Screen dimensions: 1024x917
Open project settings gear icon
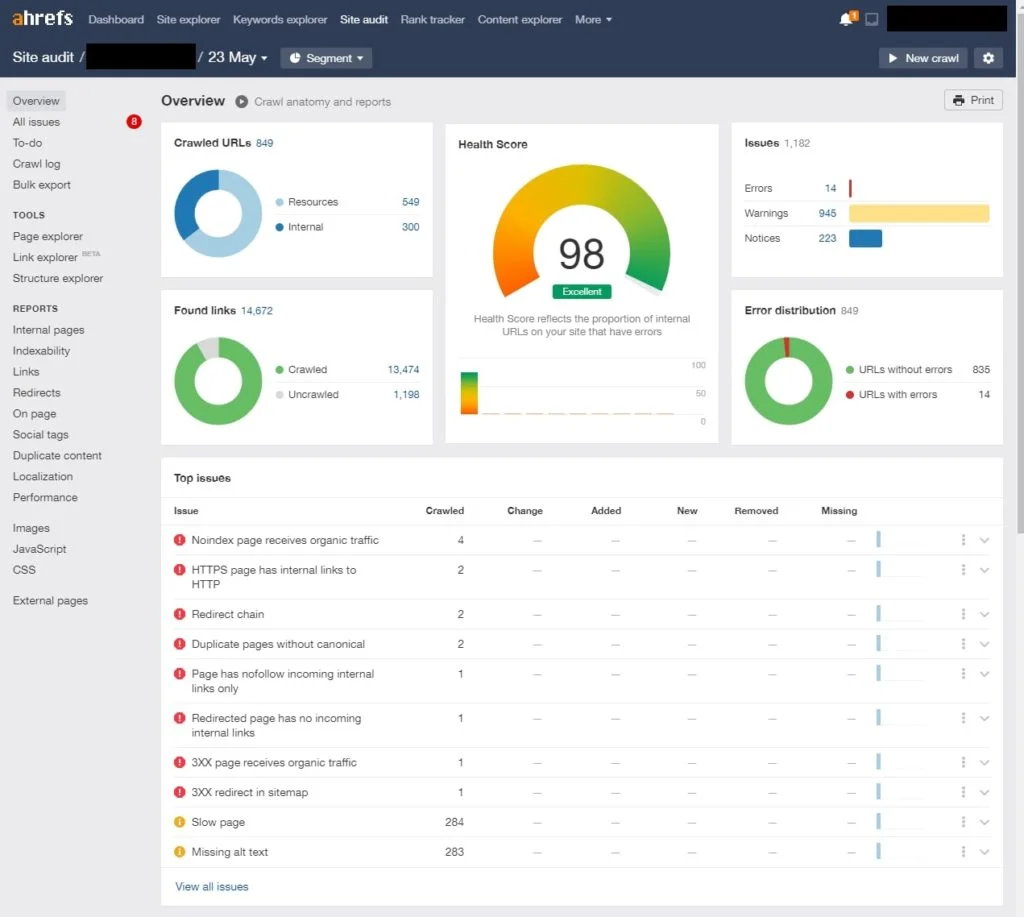[988, 58]
